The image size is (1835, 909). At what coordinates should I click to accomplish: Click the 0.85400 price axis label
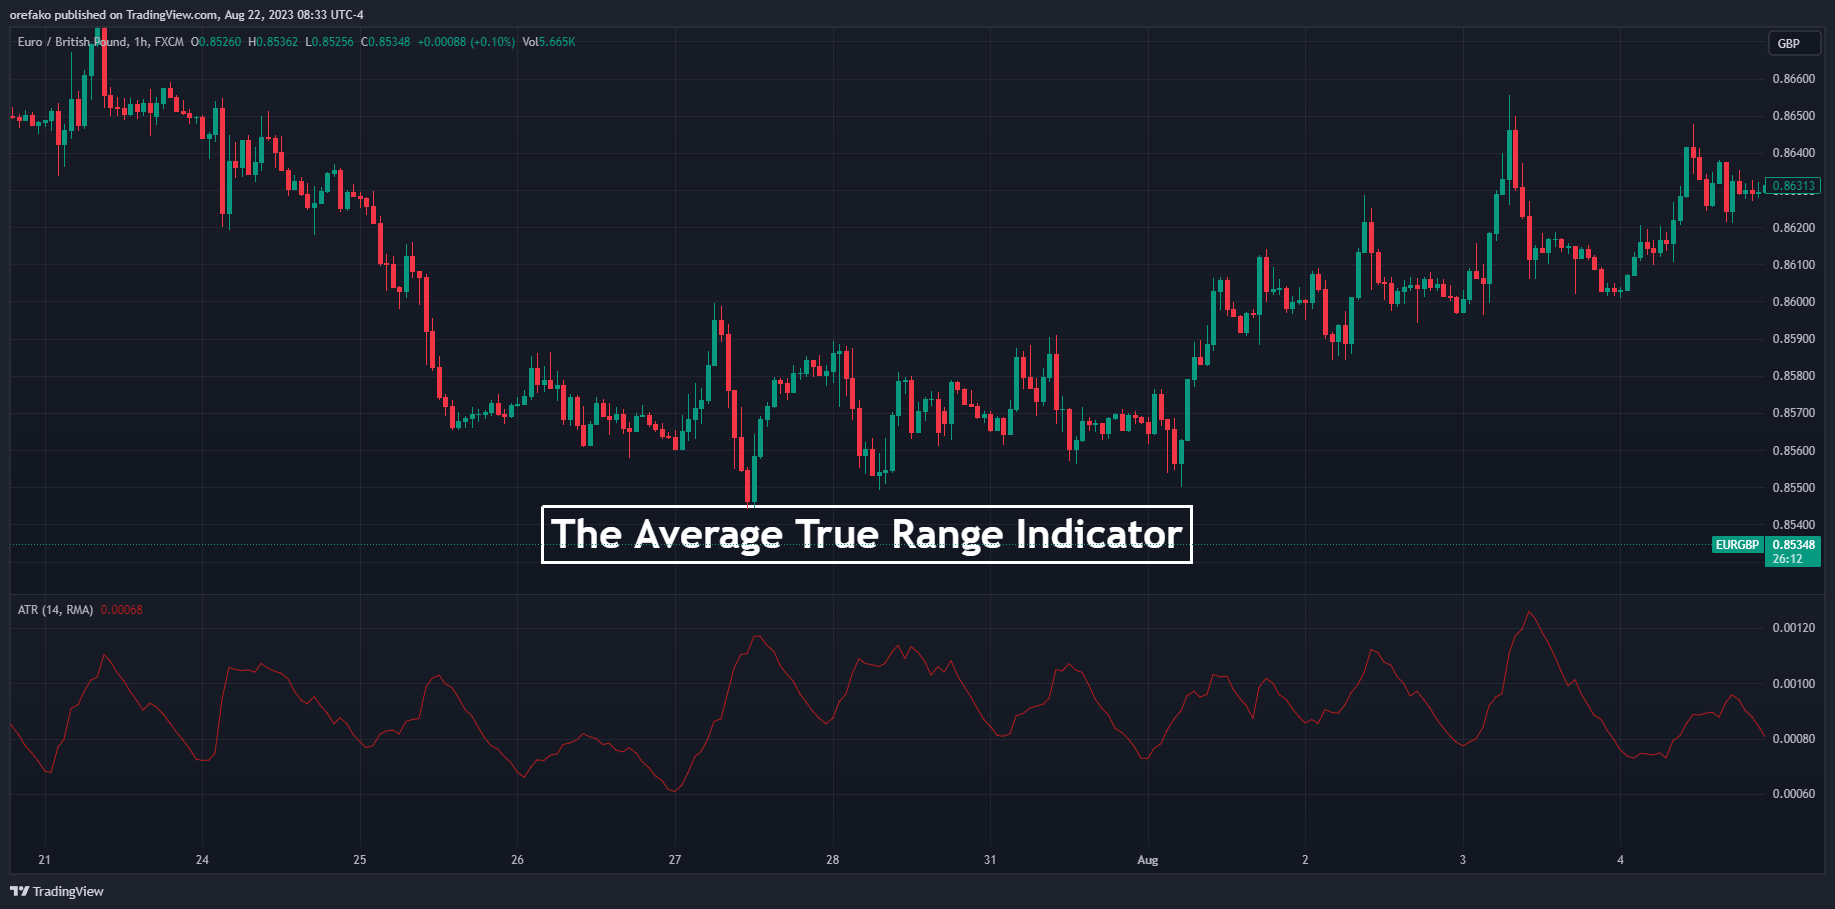pyautogui.click(x=1793, y=525)
